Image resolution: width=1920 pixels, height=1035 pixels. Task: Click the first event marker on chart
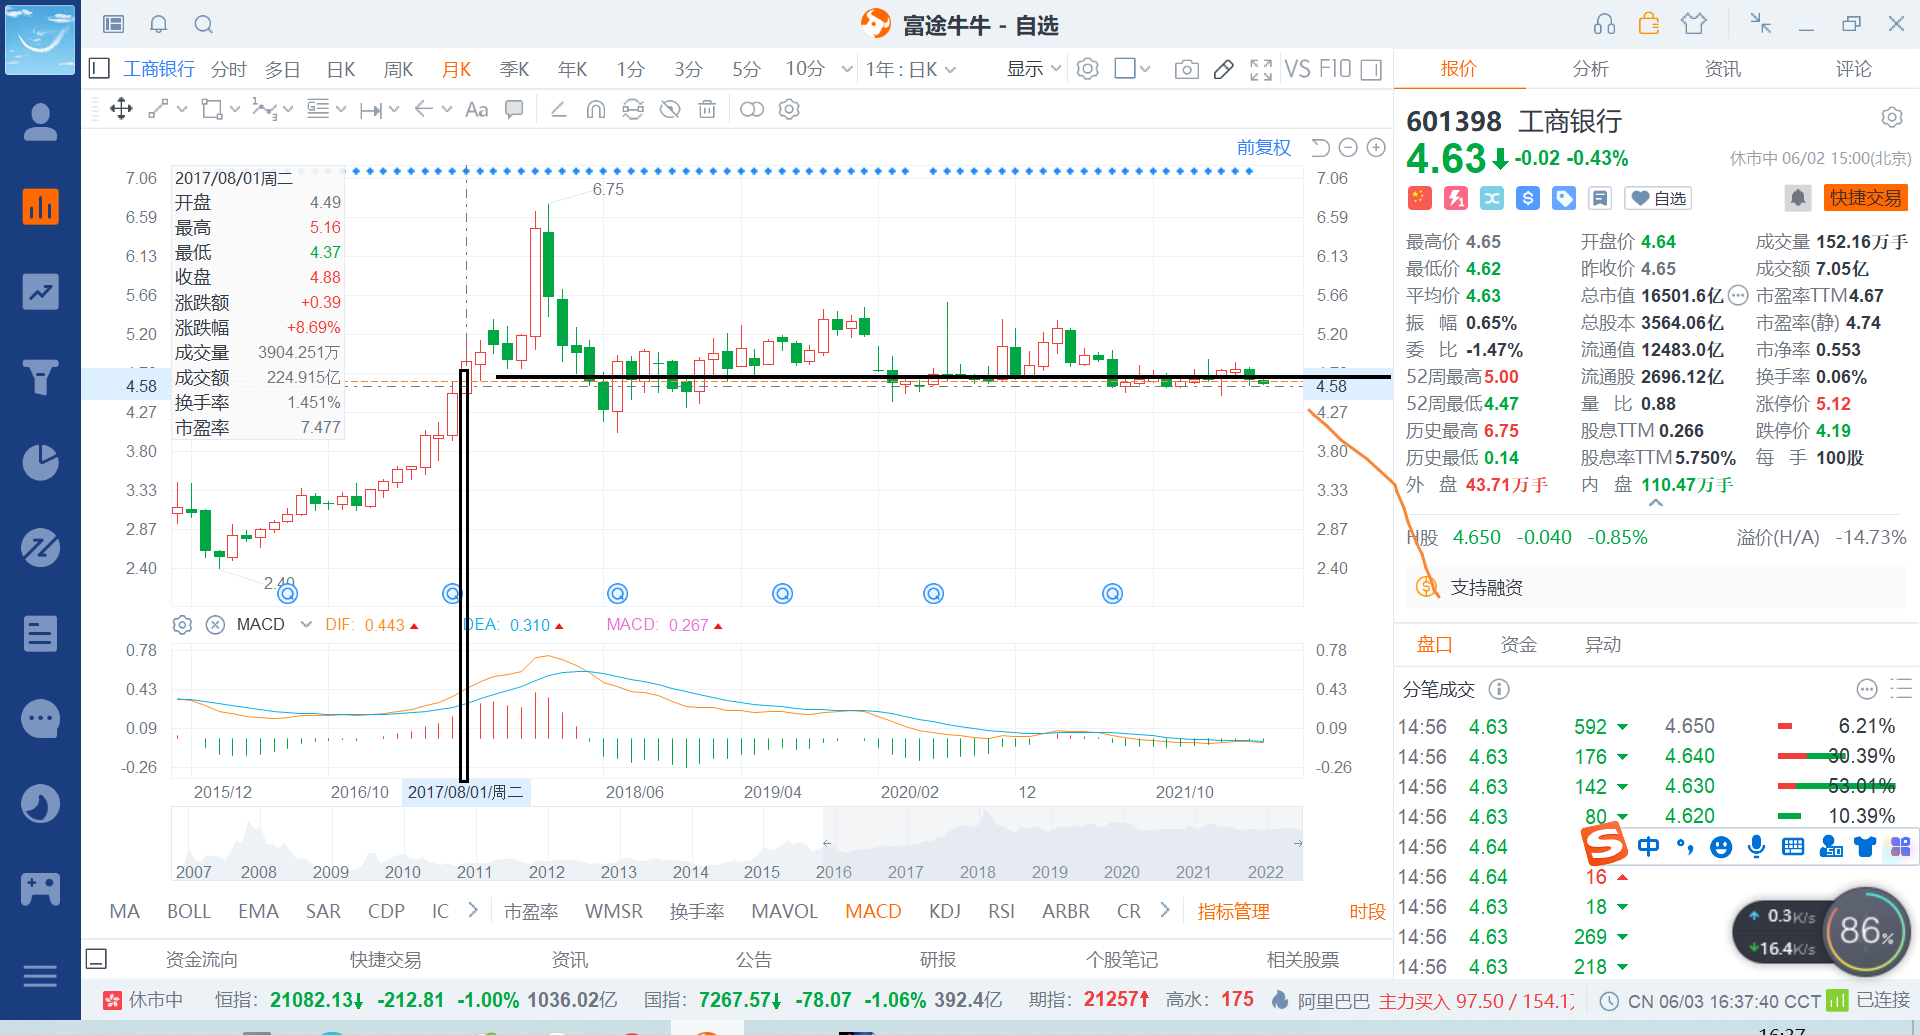[x=288, y=594]
